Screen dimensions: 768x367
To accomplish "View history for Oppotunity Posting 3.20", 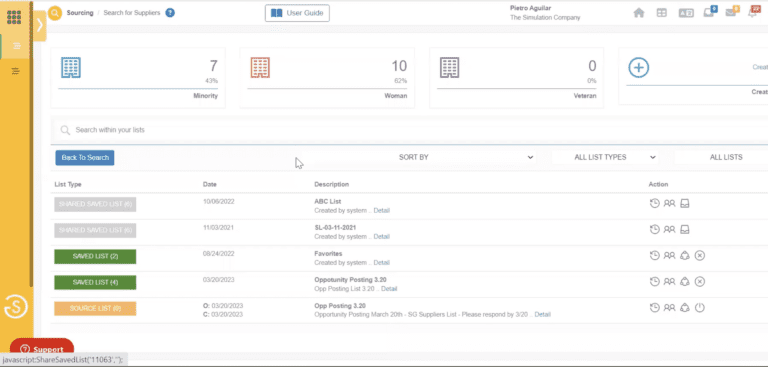I will (x=654, y=281).
